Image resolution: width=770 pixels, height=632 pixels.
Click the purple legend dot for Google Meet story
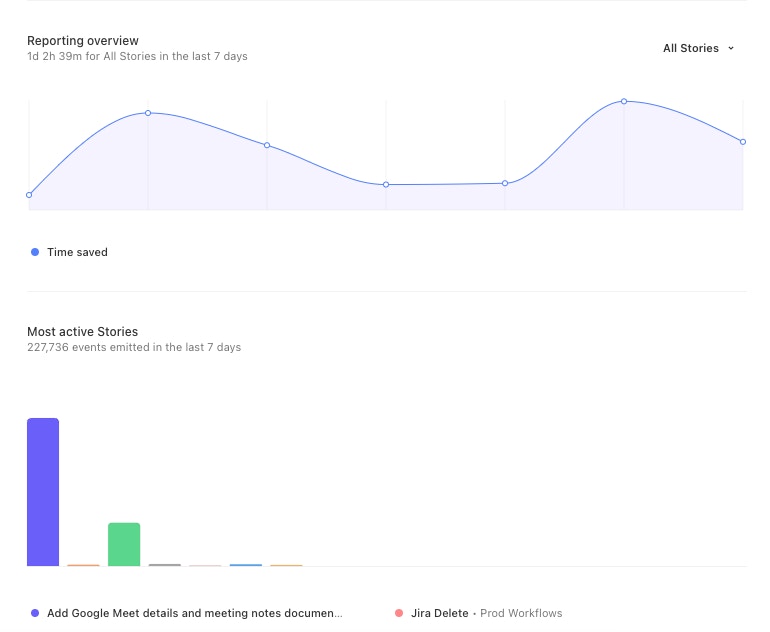point(35,613)
